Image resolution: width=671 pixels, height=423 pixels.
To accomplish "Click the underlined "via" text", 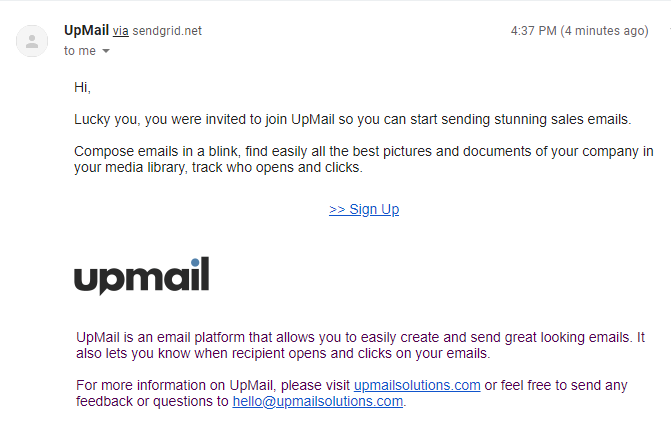I will coord(120,31).
